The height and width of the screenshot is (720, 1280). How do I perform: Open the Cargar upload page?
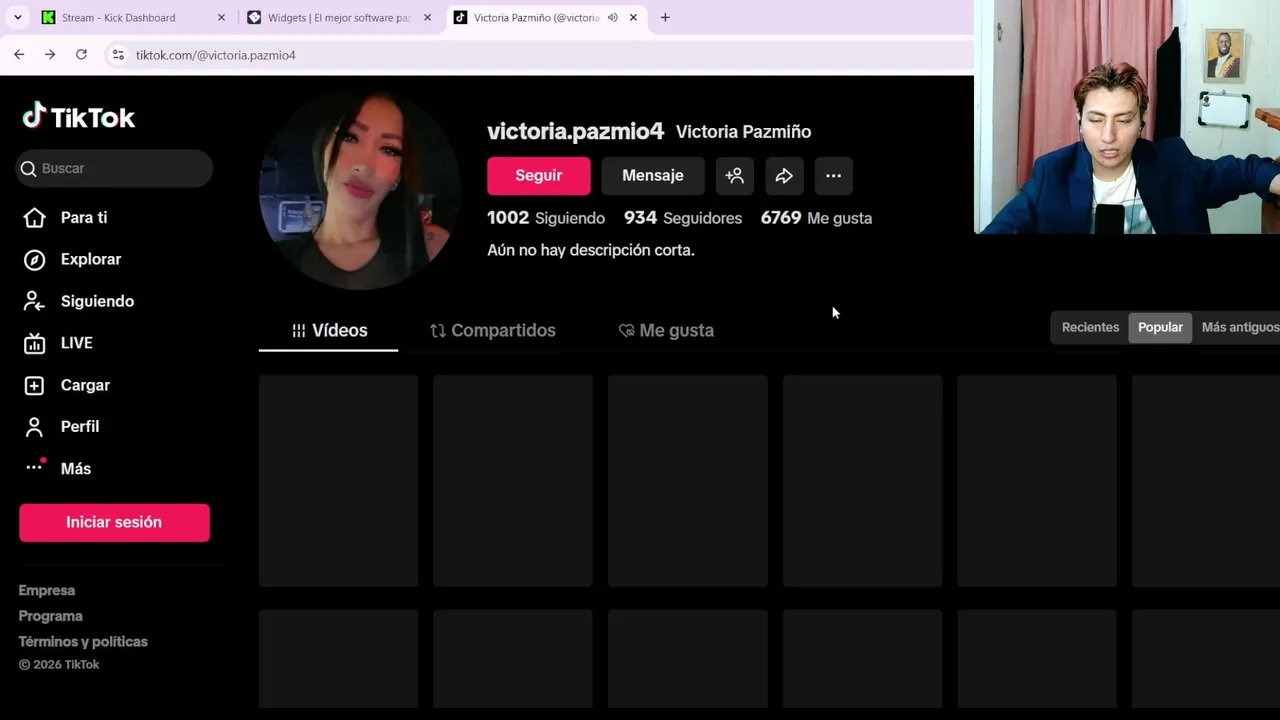[x=66, y=385]
